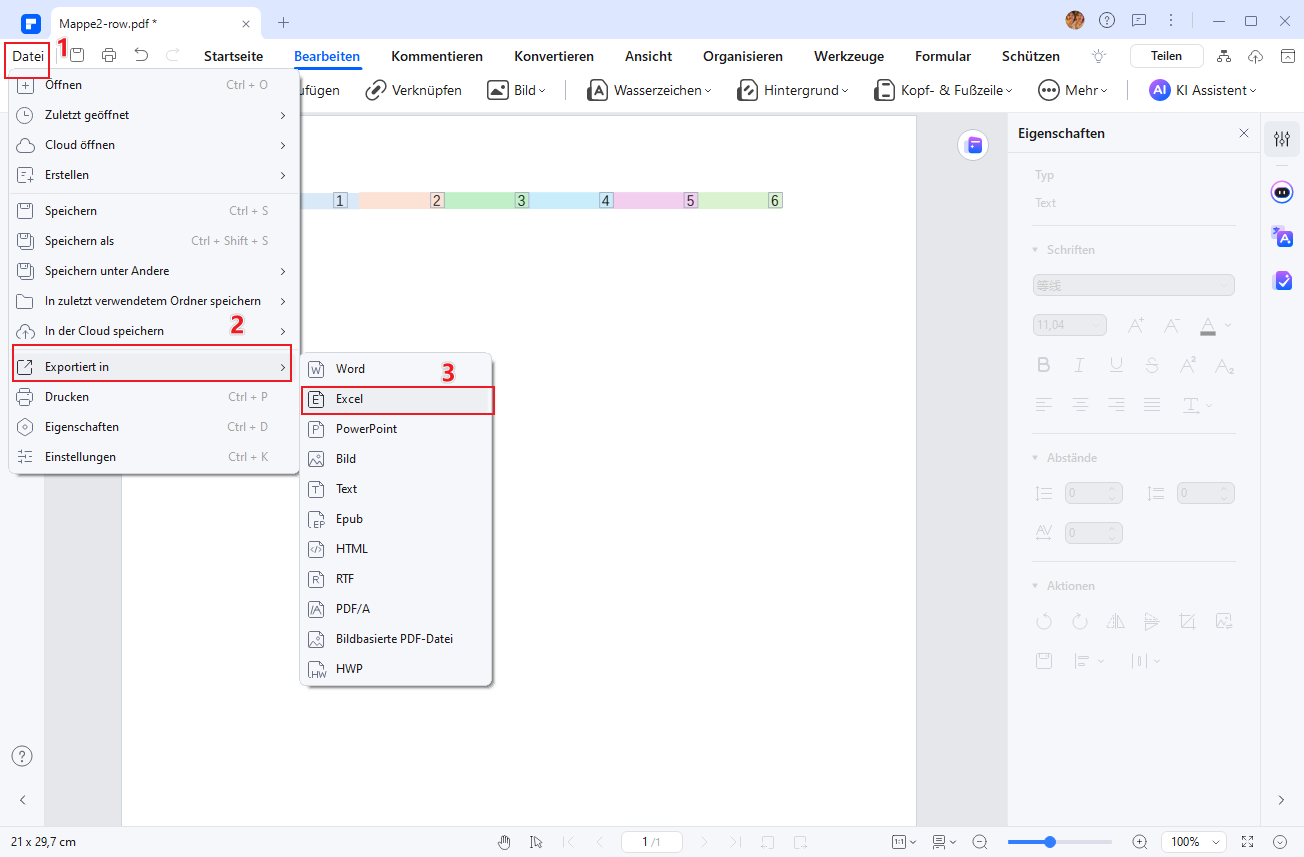1304x857 pixels.
Task: Select the hand tool in the status bar
Action: [x=505, y=842]
